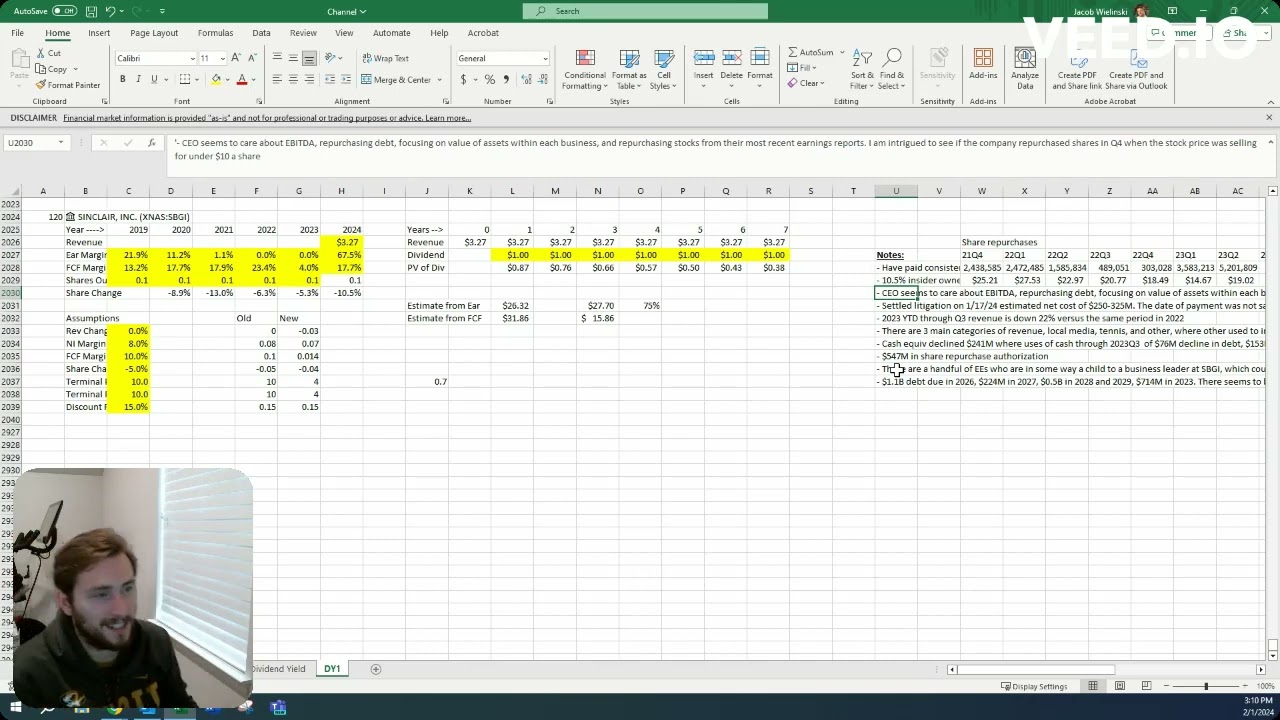
Task: Apply the red font color
Action: [241, 79]
